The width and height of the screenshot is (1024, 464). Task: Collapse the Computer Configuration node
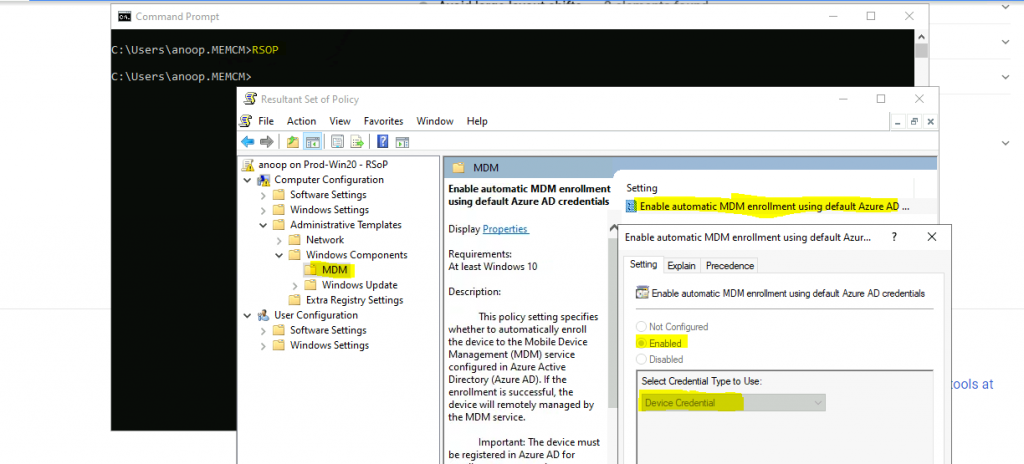click(x=248, y=180)
